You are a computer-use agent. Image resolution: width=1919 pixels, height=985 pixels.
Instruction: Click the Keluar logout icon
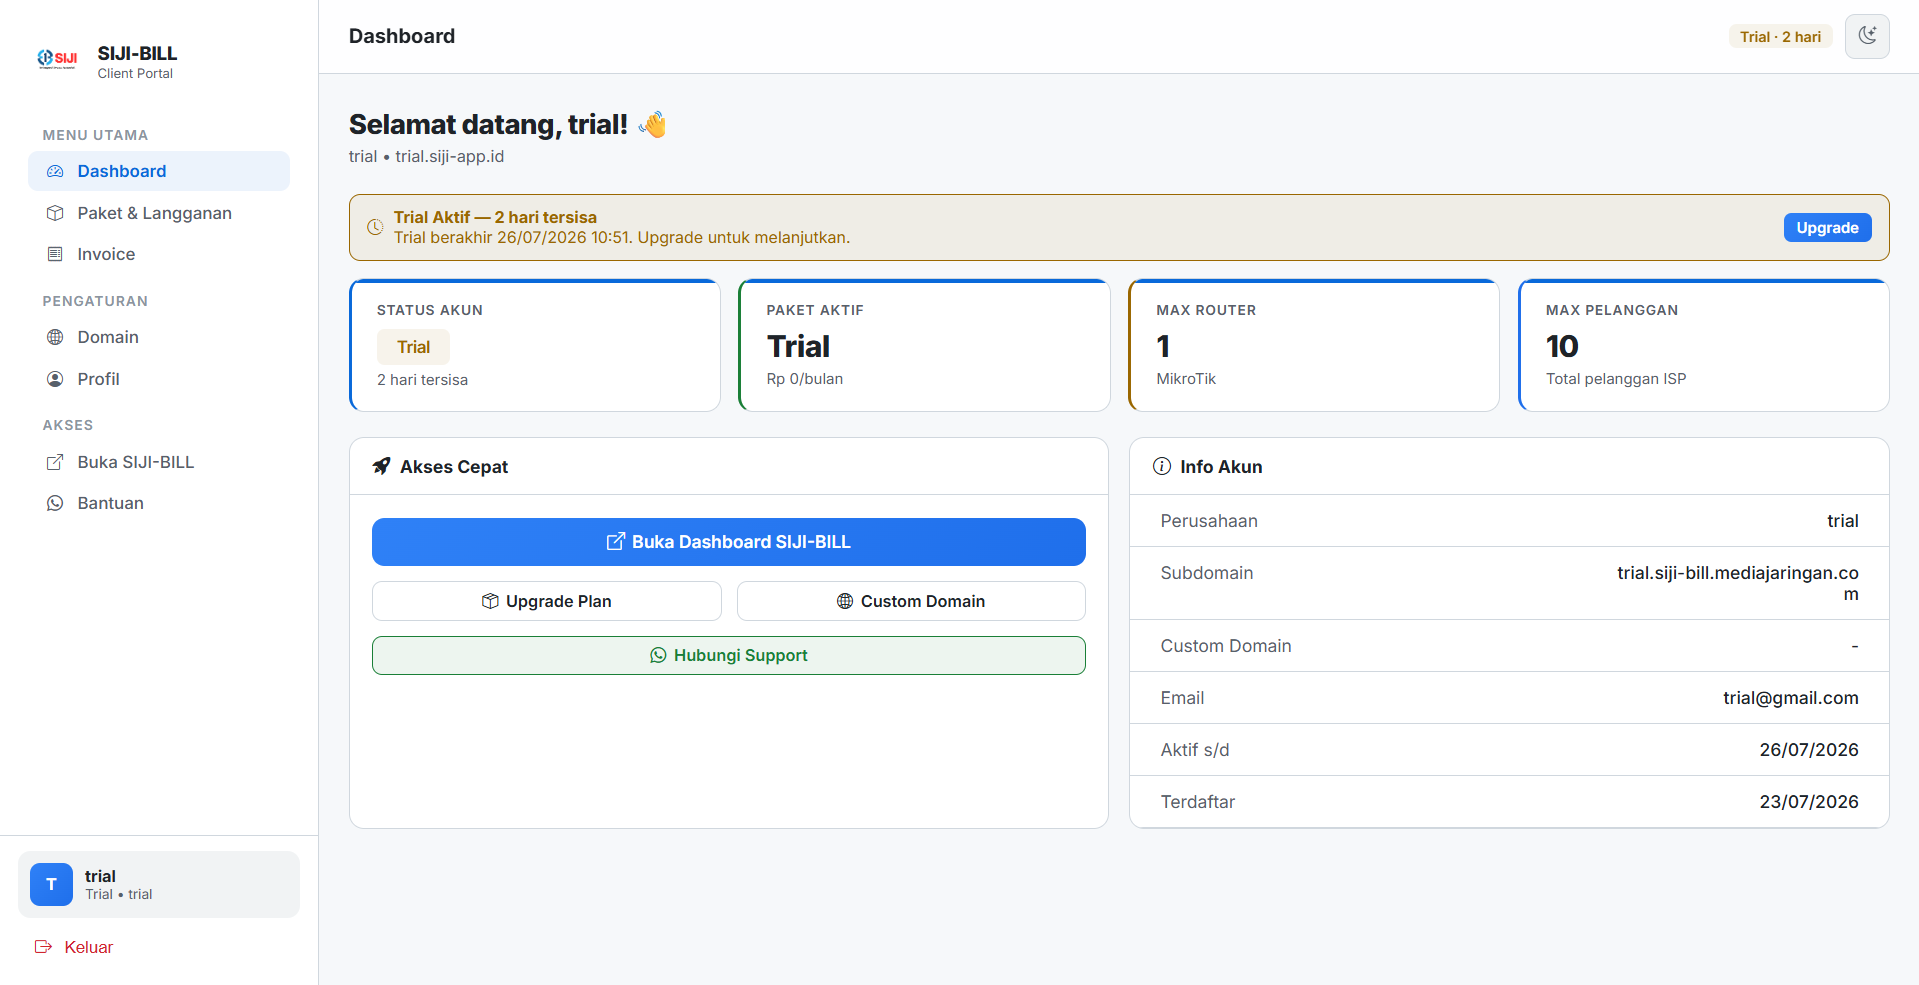click(x=43, y=946)
